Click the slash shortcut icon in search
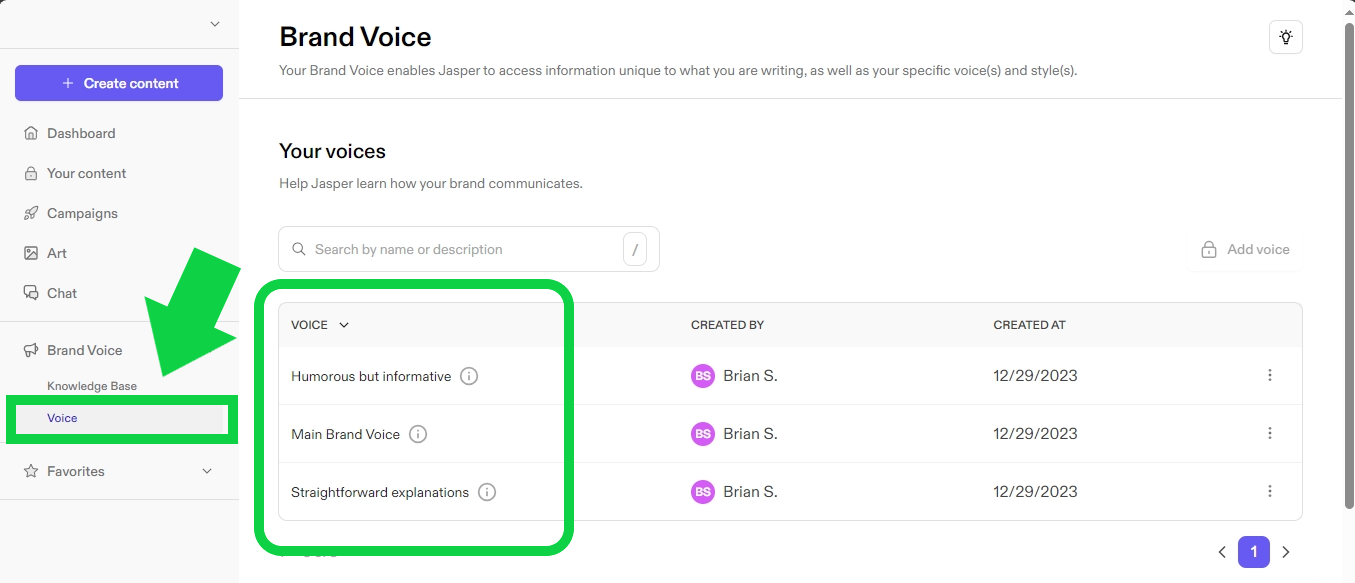Screen dimensions: 1355x583 click(x=635, y=249)
